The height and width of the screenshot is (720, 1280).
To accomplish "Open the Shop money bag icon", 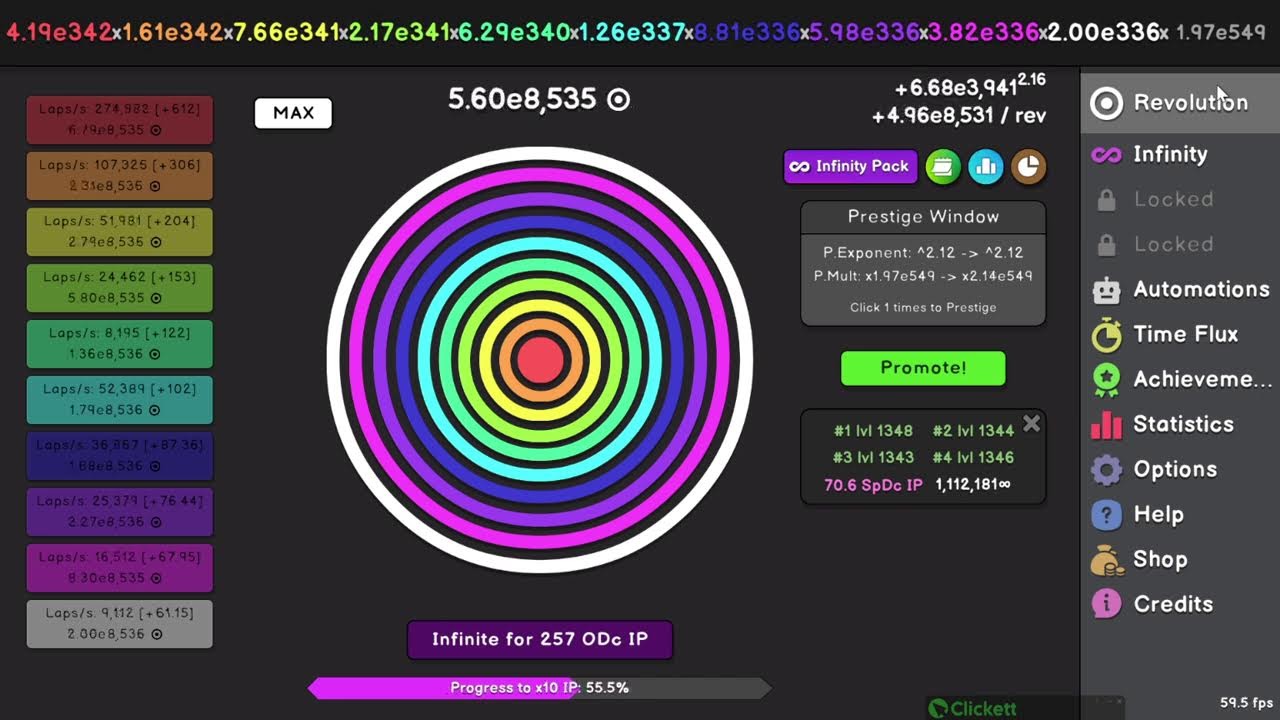I will coord(1106,560).
